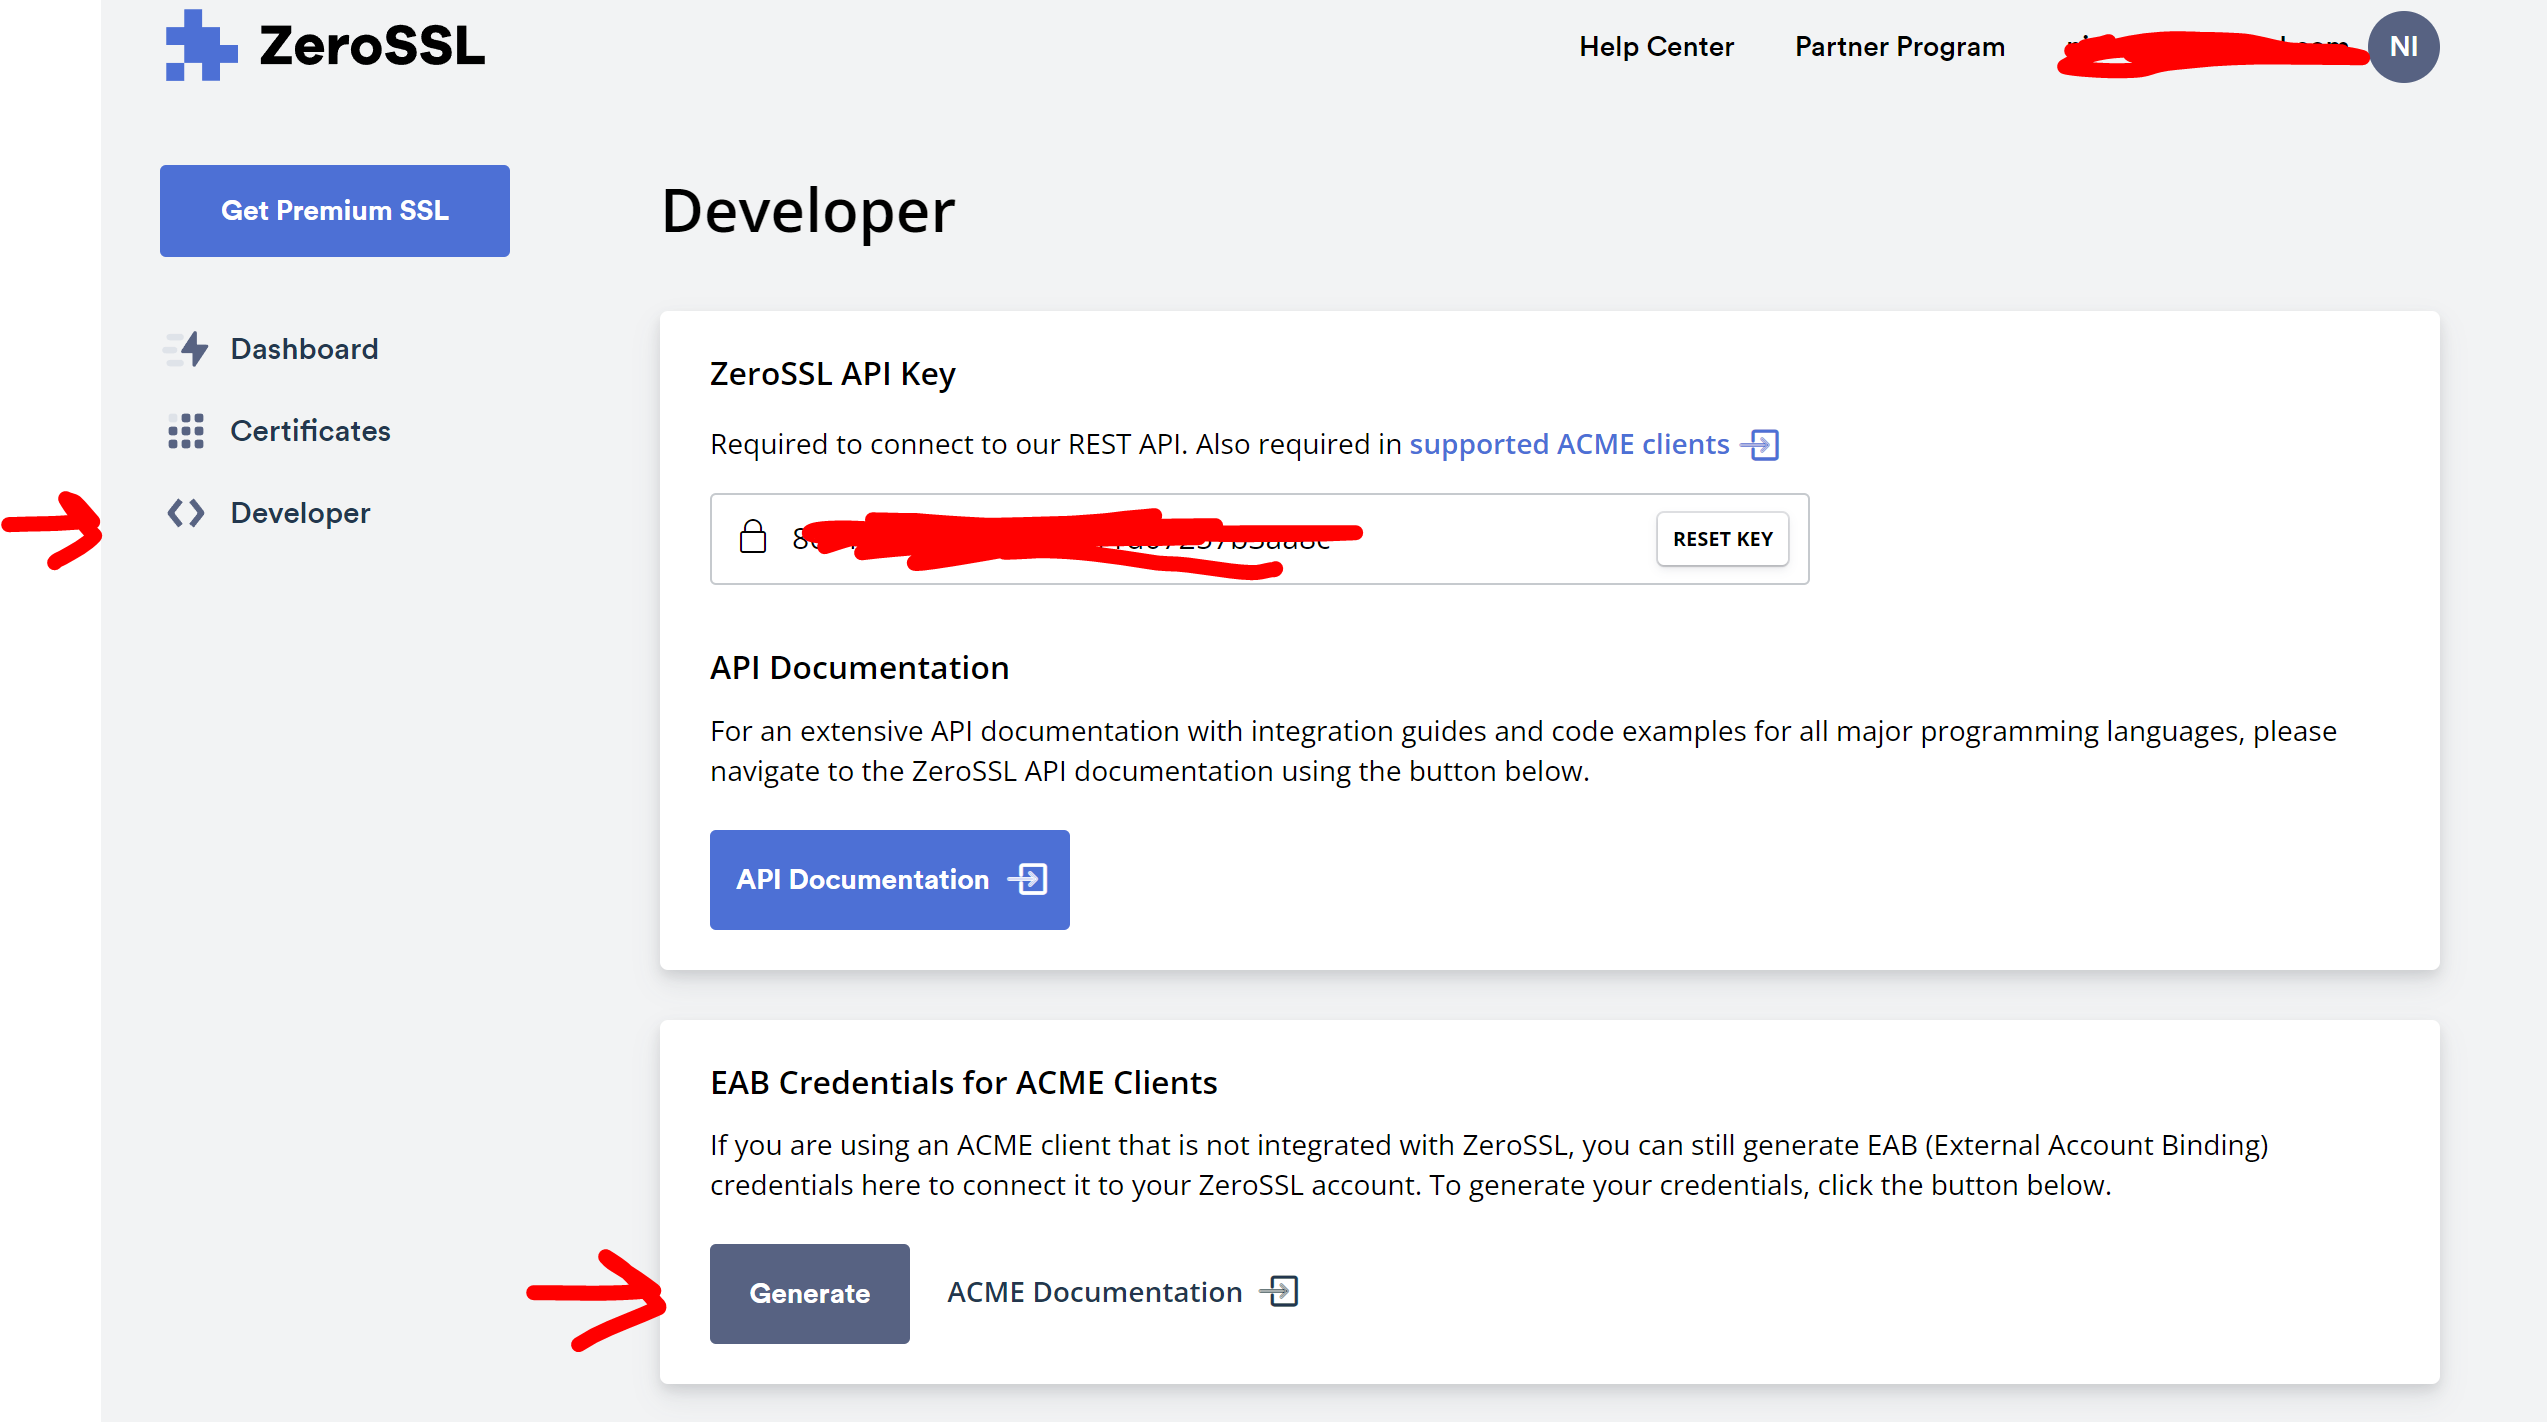Viewport: 2547px width, 1422px height.
Task: Click arrow icon on API Documentation button
Action: pyautogui.click(x=1028, y=879)
